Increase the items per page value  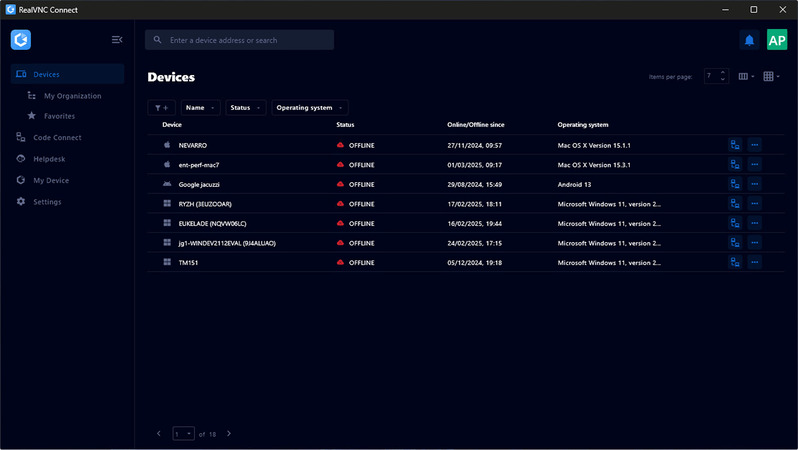pos(723,73)
